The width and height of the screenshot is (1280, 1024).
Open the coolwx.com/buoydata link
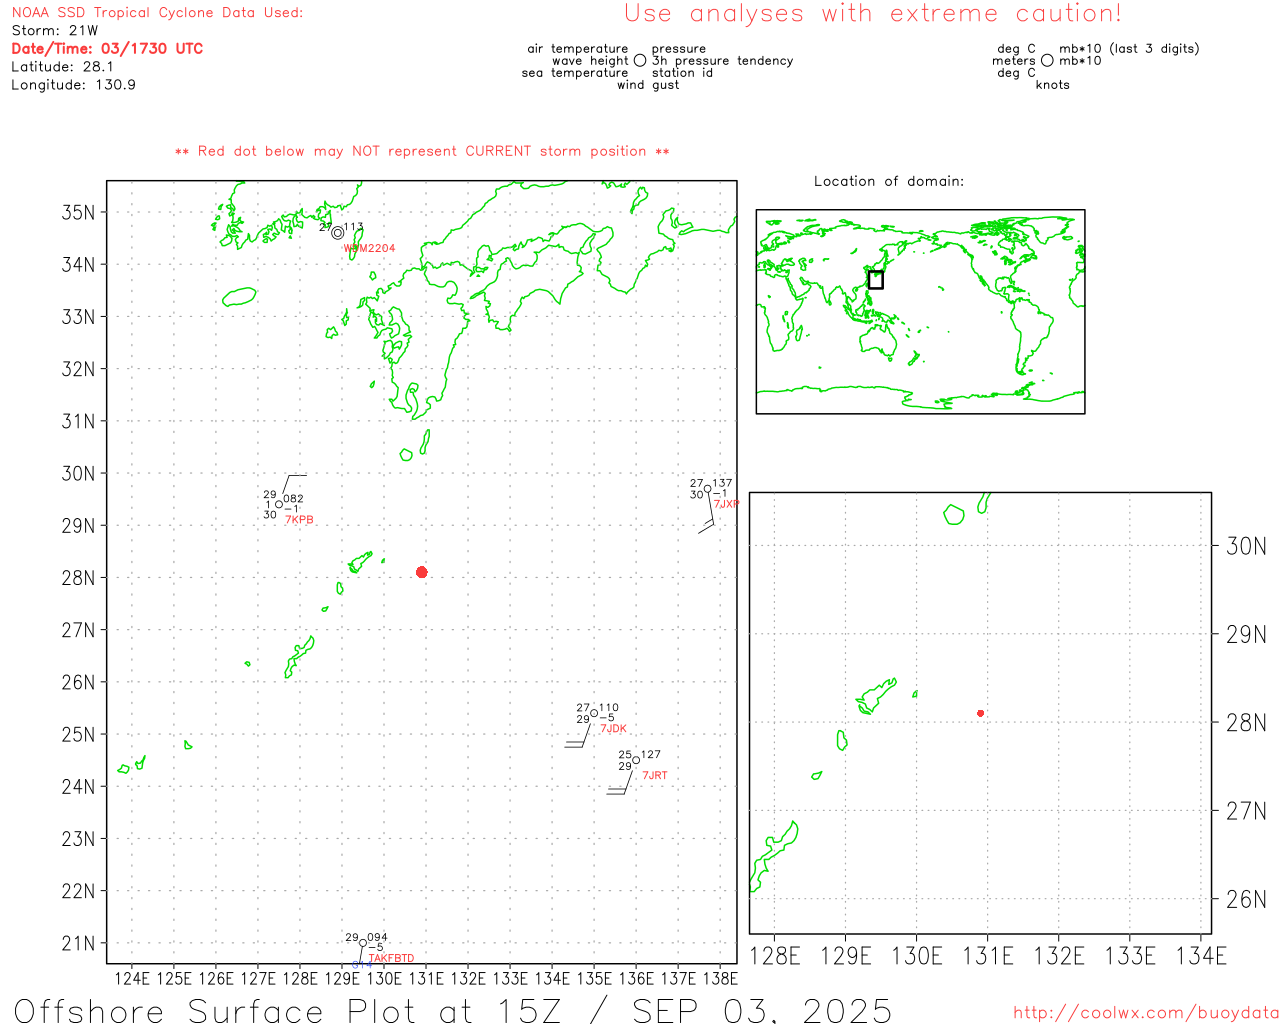point(1146,1012)
